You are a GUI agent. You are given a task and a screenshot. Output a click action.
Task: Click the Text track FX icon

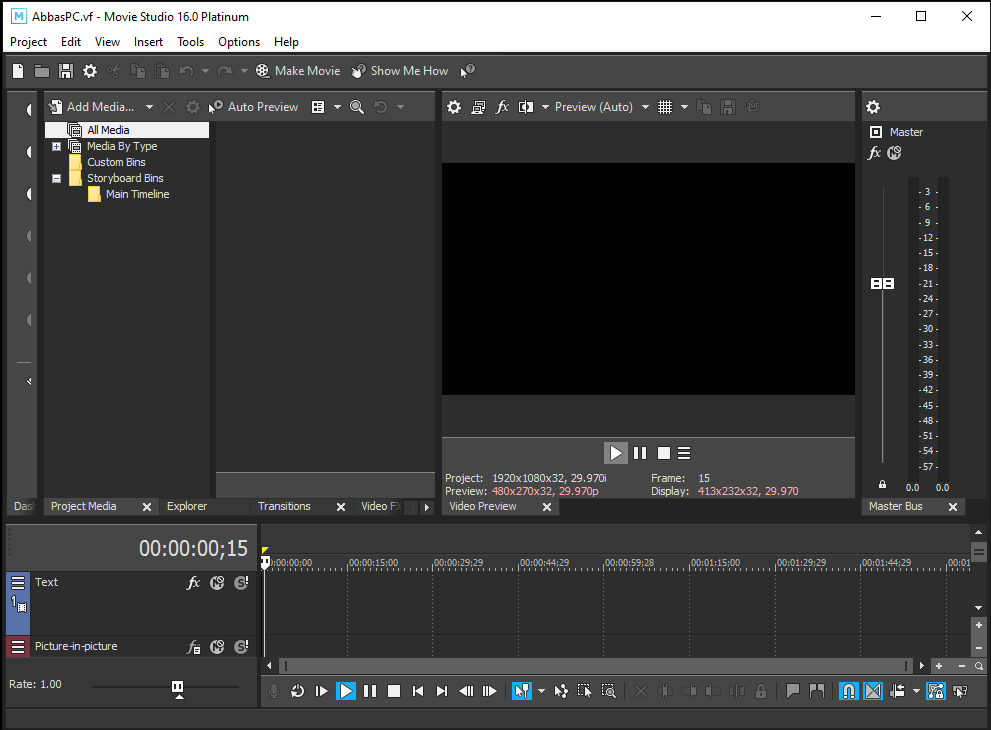pyautogui.click(x=193, y=583)
